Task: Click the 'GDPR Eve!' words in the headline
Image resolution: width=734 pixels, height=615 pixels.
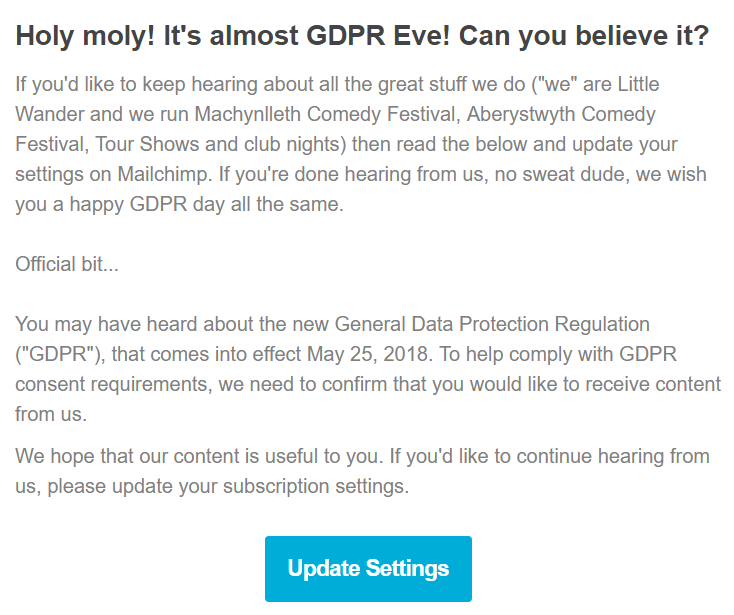Action: click(378, 36)
